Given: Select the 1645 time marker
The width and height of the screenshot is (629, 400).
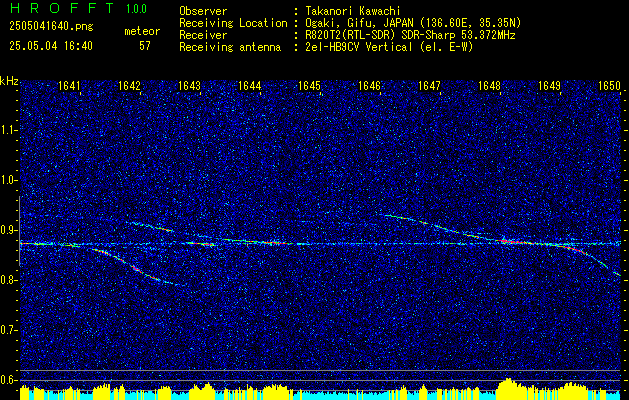Looking at the screenshot, I should 309,86.
